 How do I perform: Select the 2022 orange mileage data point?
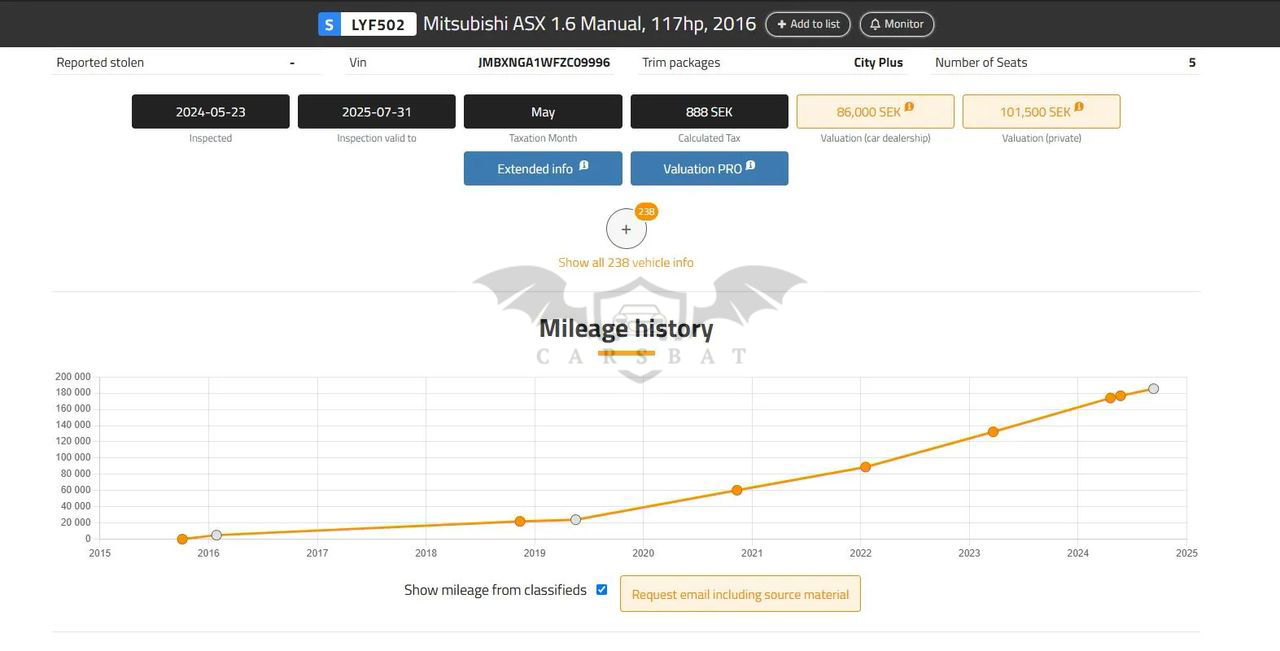pos(865,467)
